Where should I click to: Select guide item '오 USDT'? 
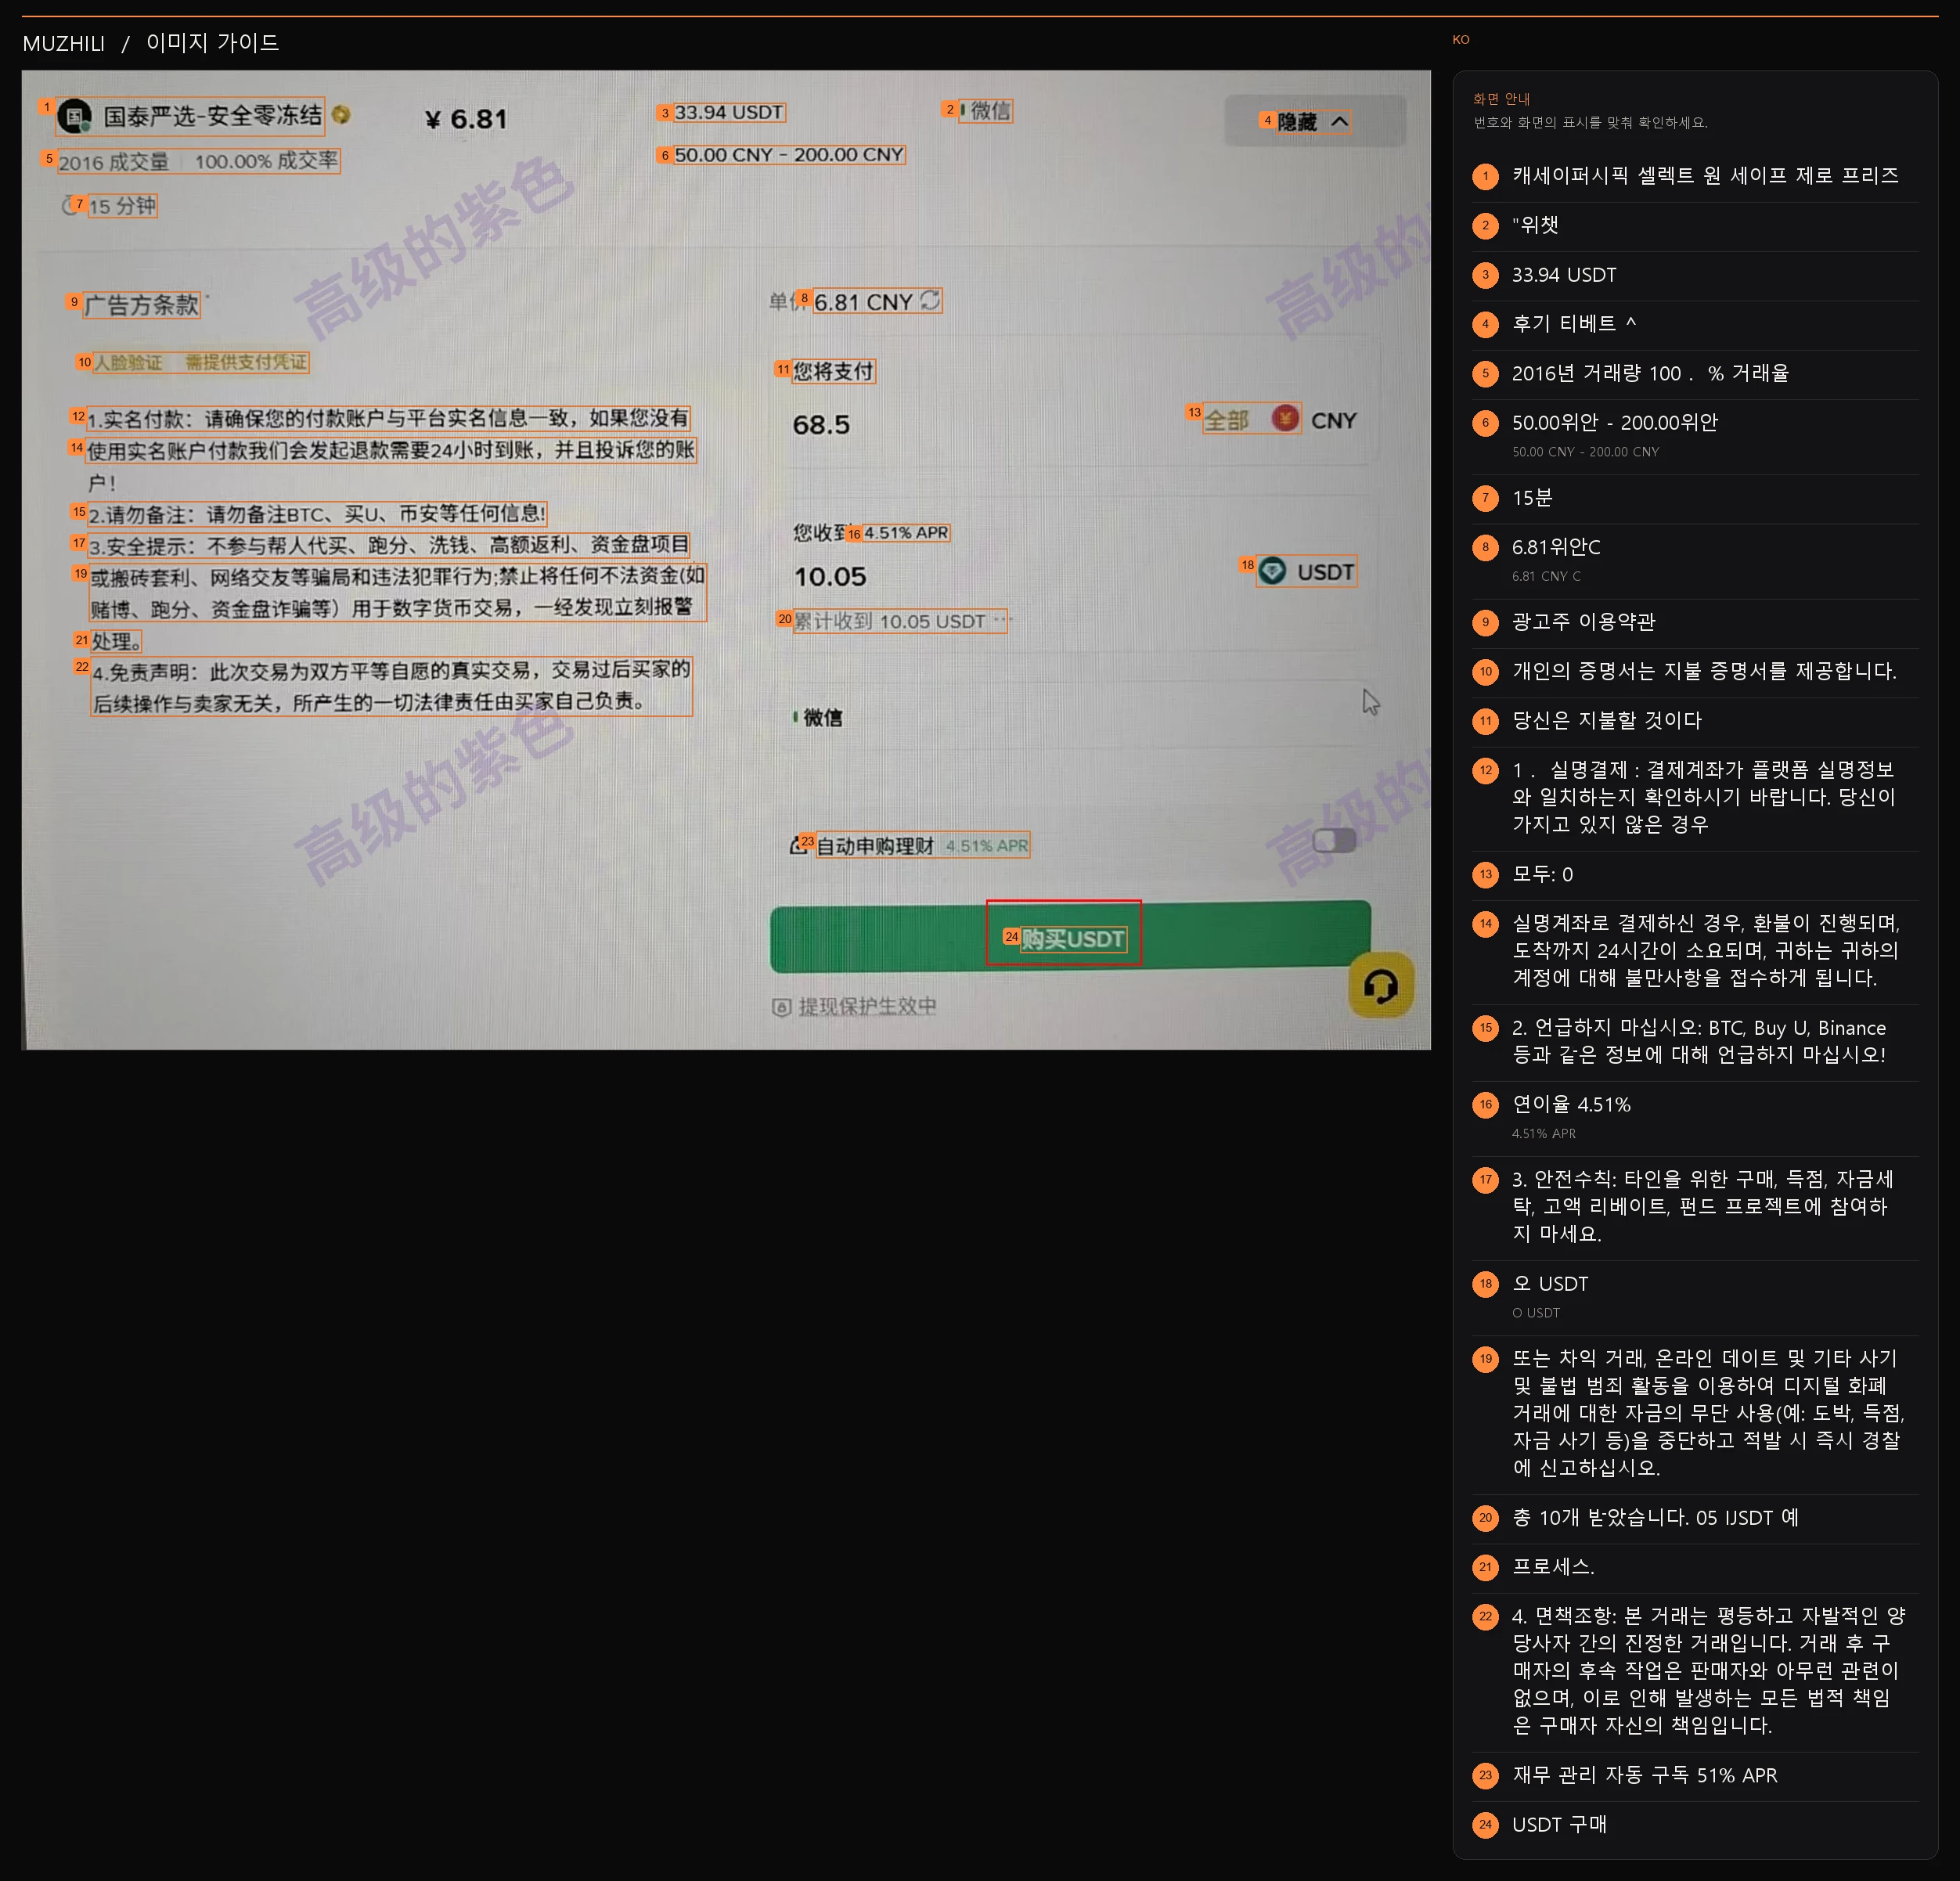[1695, 1296]
